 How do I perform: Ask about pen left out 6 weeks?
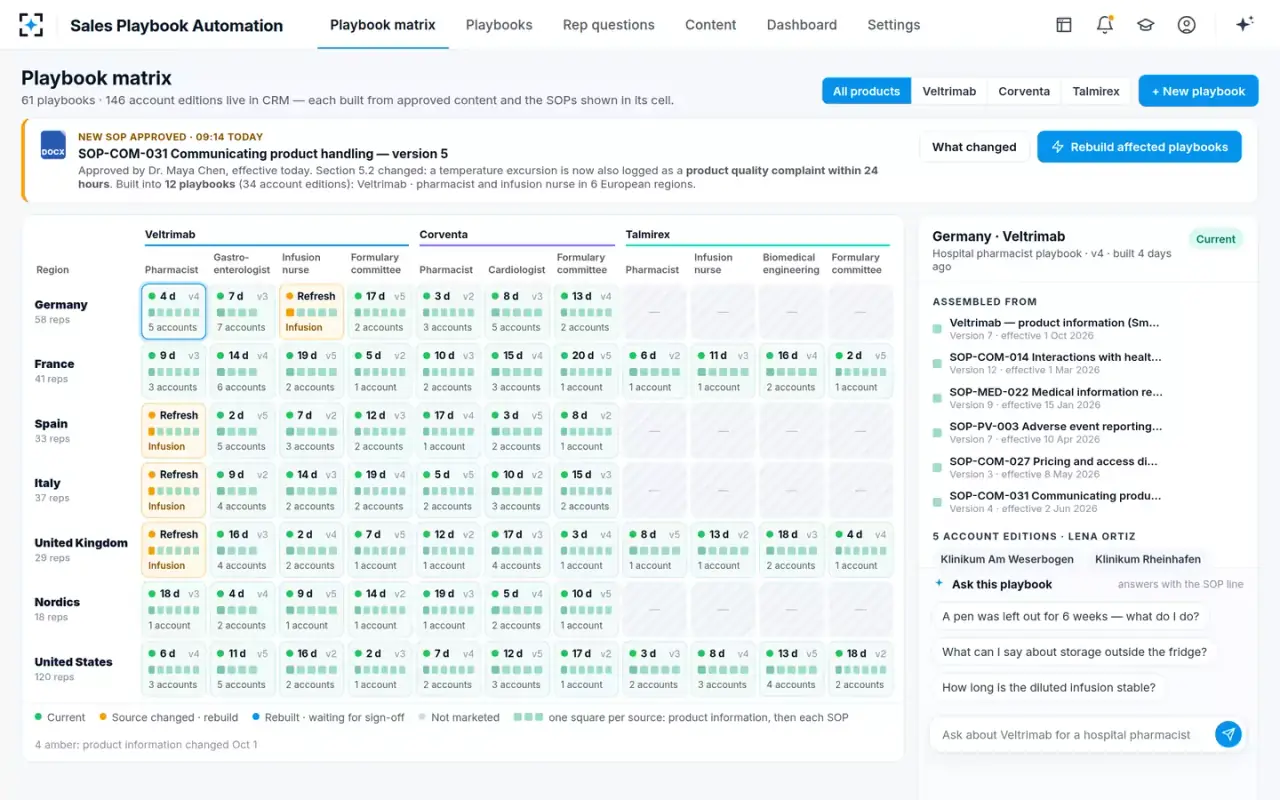[1070, 616]
